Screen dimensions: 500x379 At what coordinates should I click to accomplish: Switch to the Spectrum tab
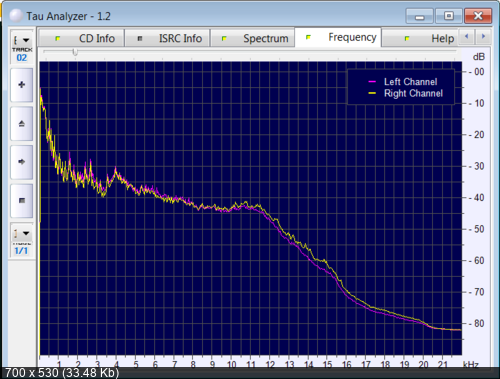click(x=253, y=38)
